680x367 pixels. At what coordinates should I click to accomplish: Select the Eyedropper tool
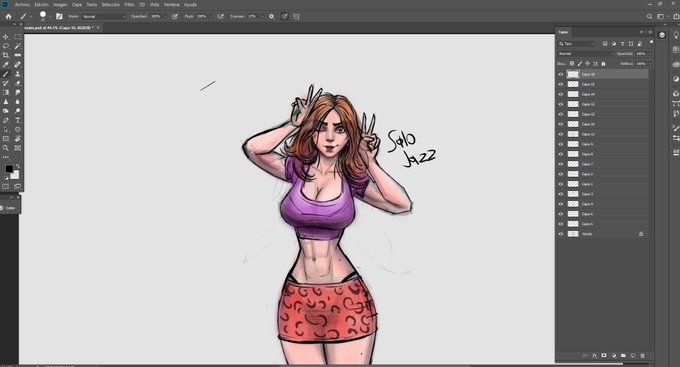click(6, 65)
